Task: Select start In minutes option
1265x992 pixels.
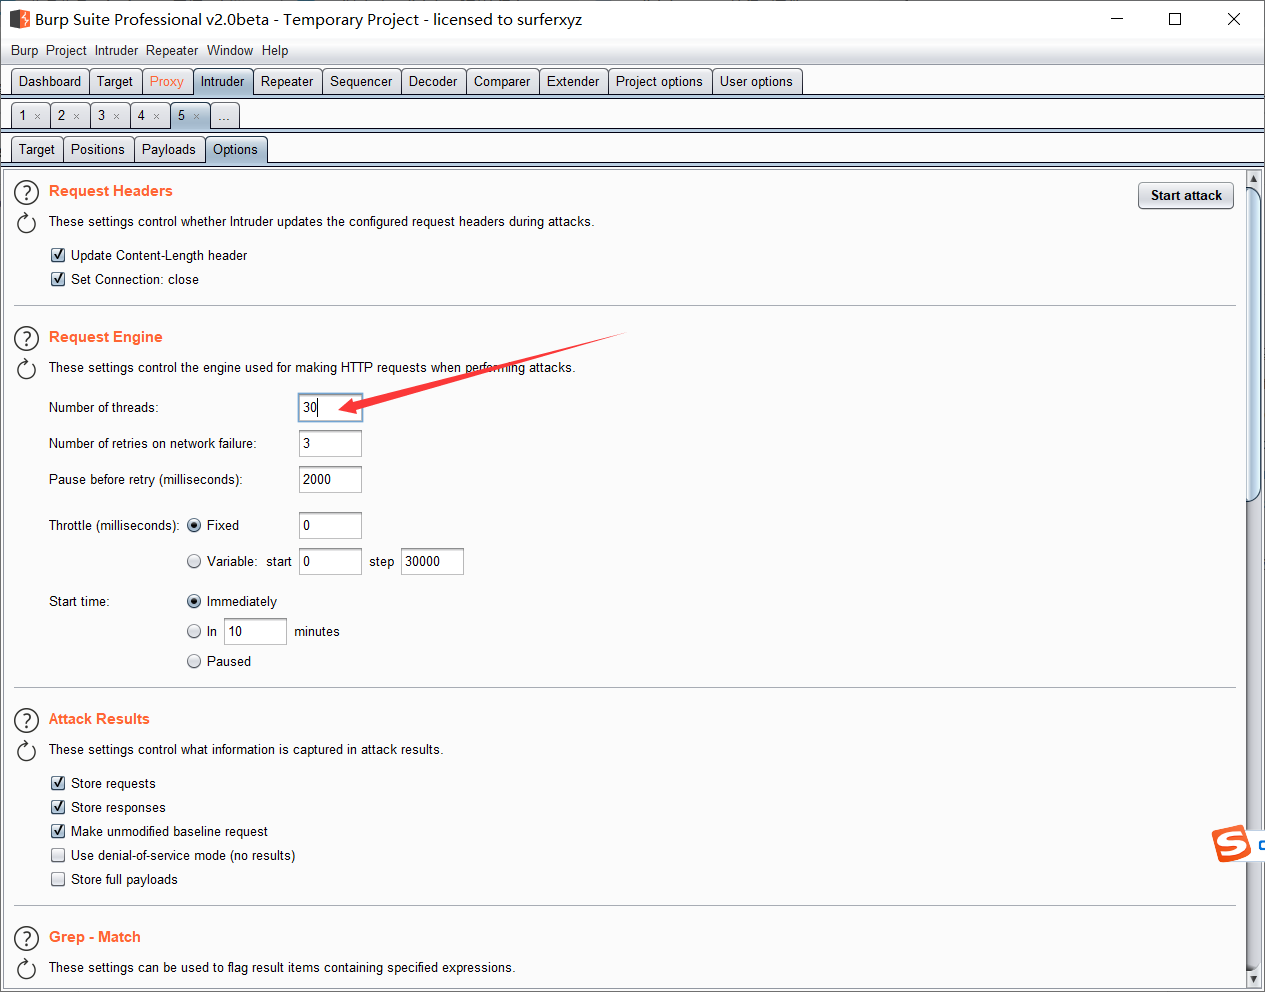Action: click(194, 631)
